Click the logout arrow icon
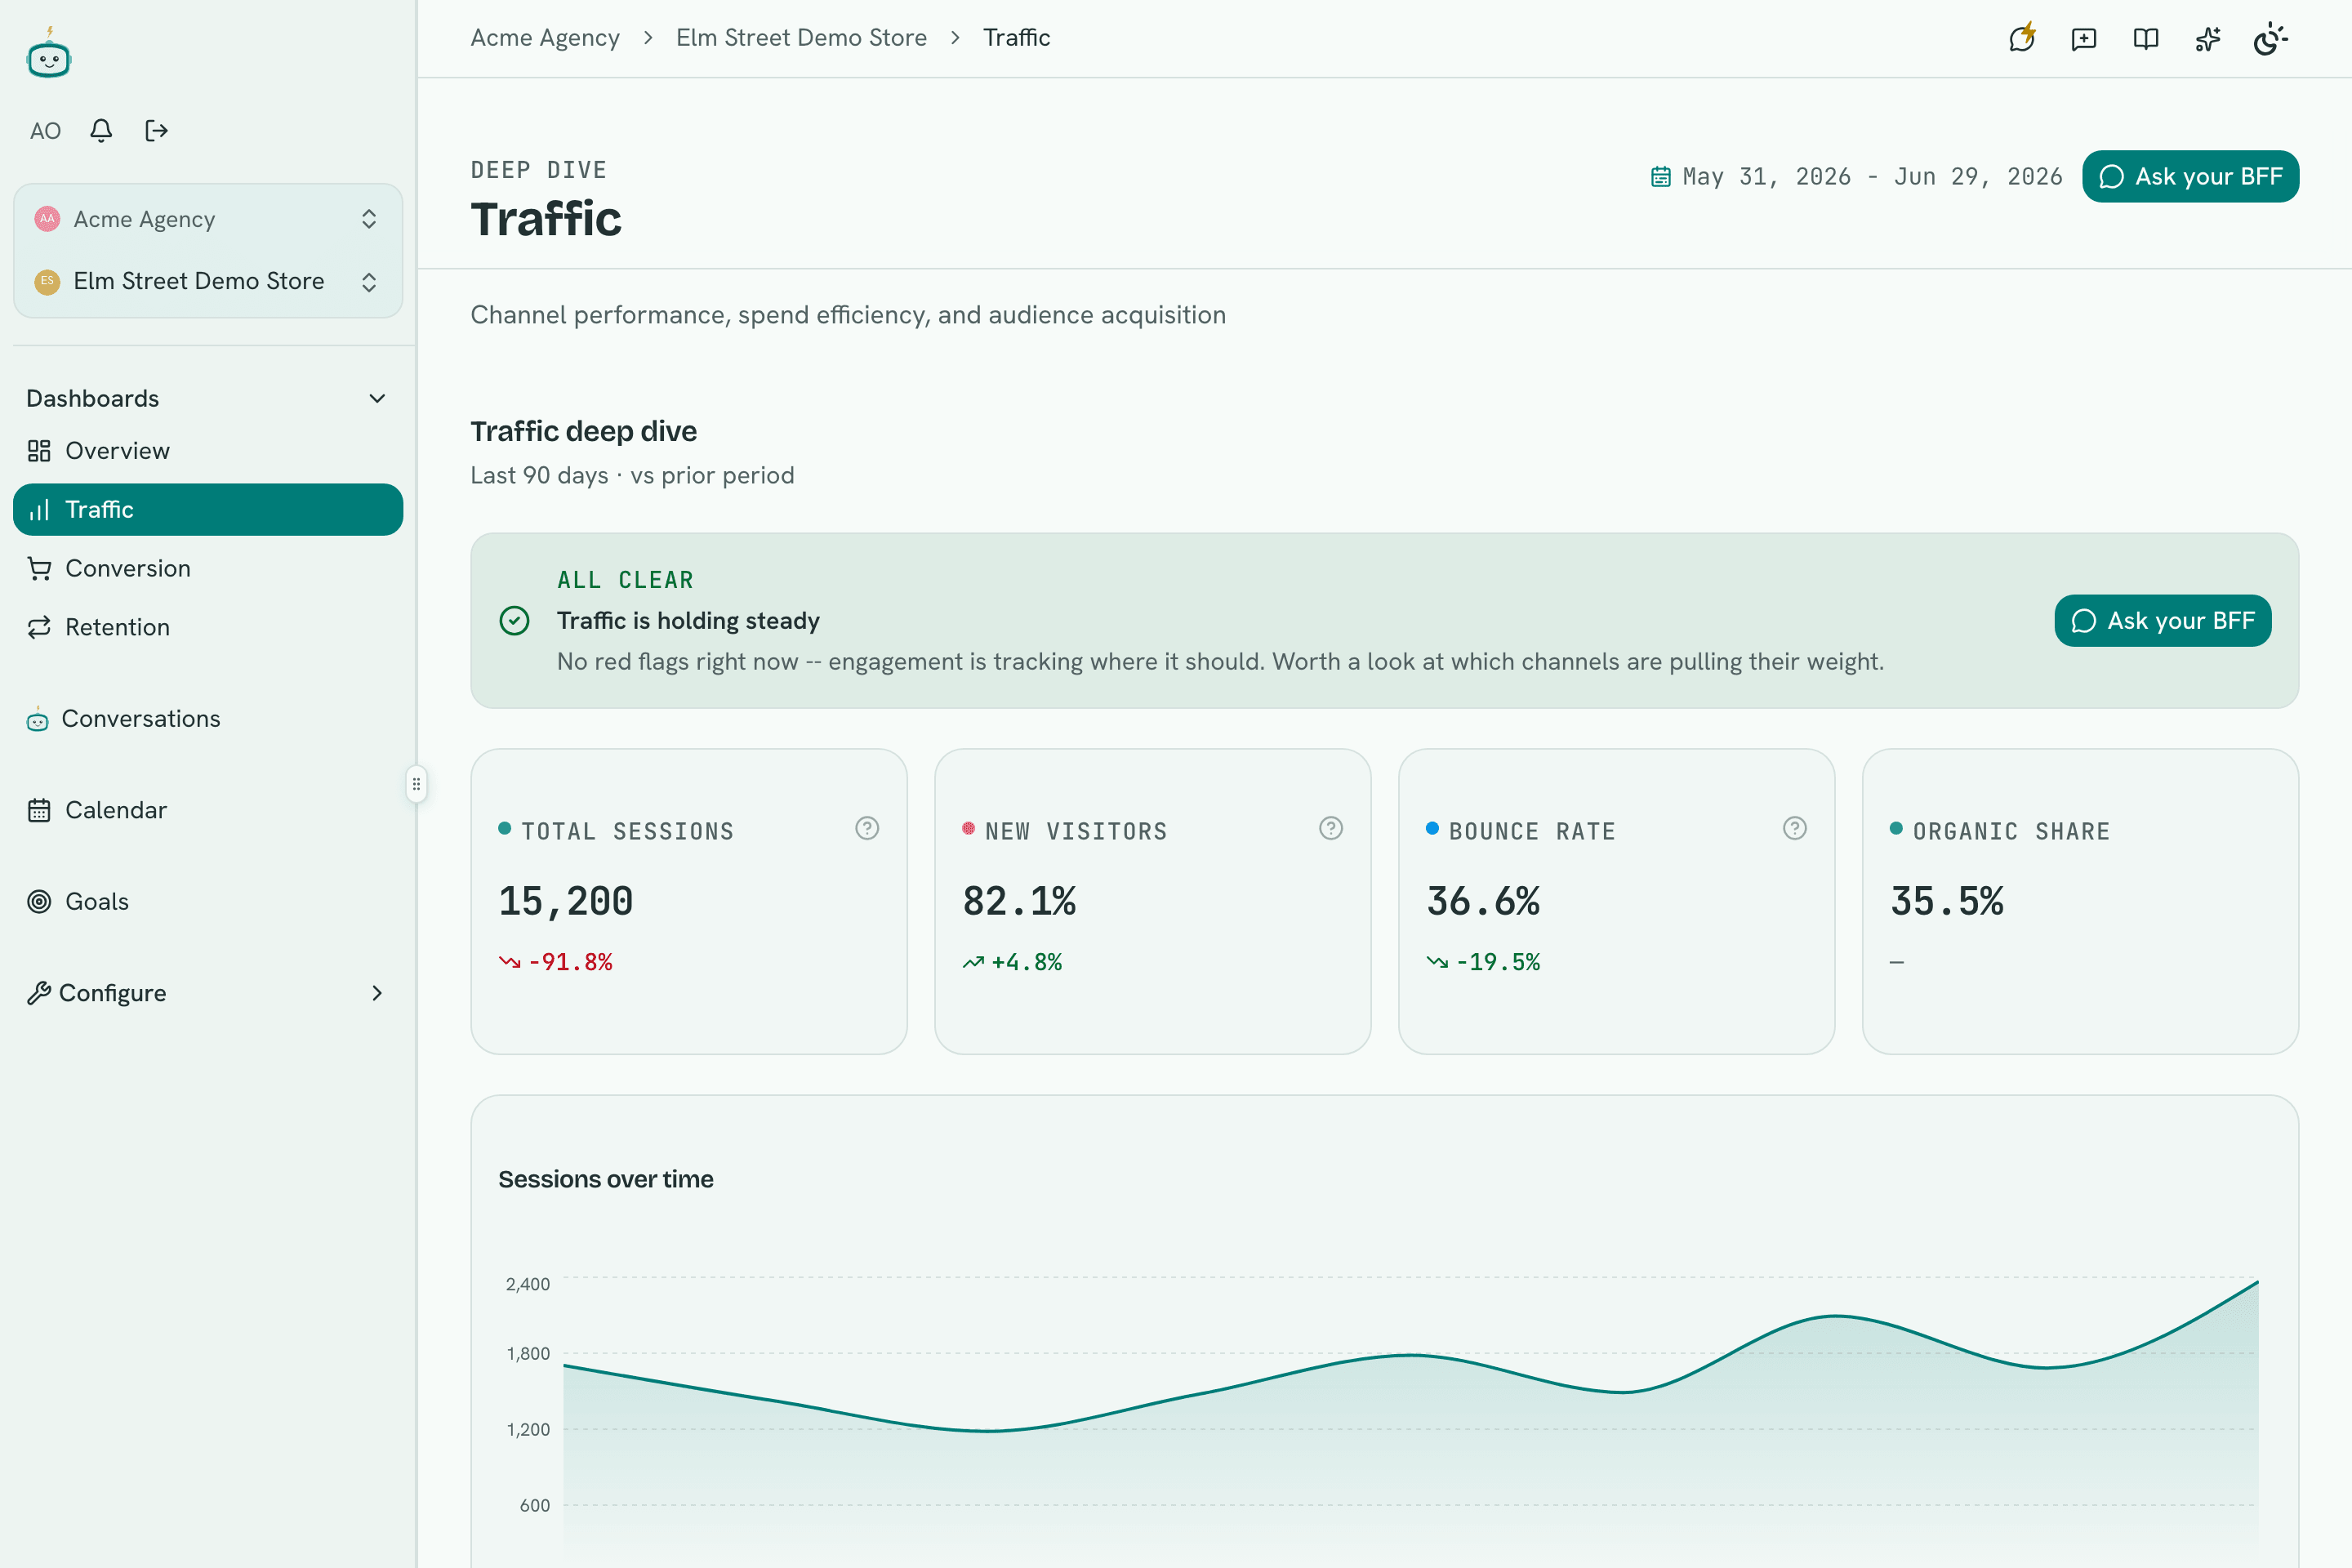 pos(156,130)
